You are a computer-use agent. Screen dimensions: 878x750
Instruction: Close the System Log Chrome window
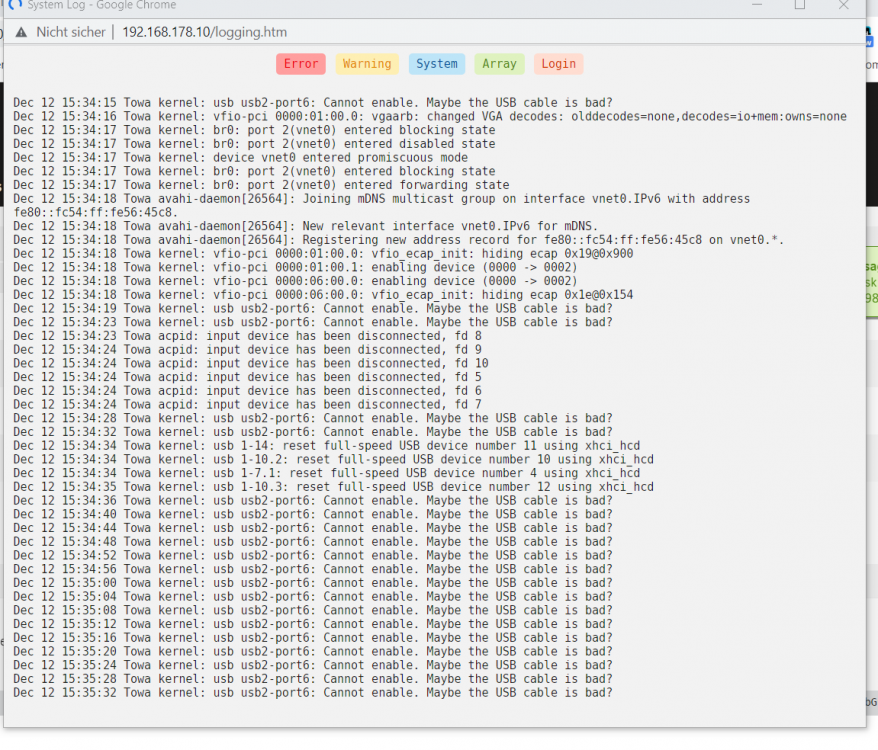pyautogui.click(x=844, y=5)
